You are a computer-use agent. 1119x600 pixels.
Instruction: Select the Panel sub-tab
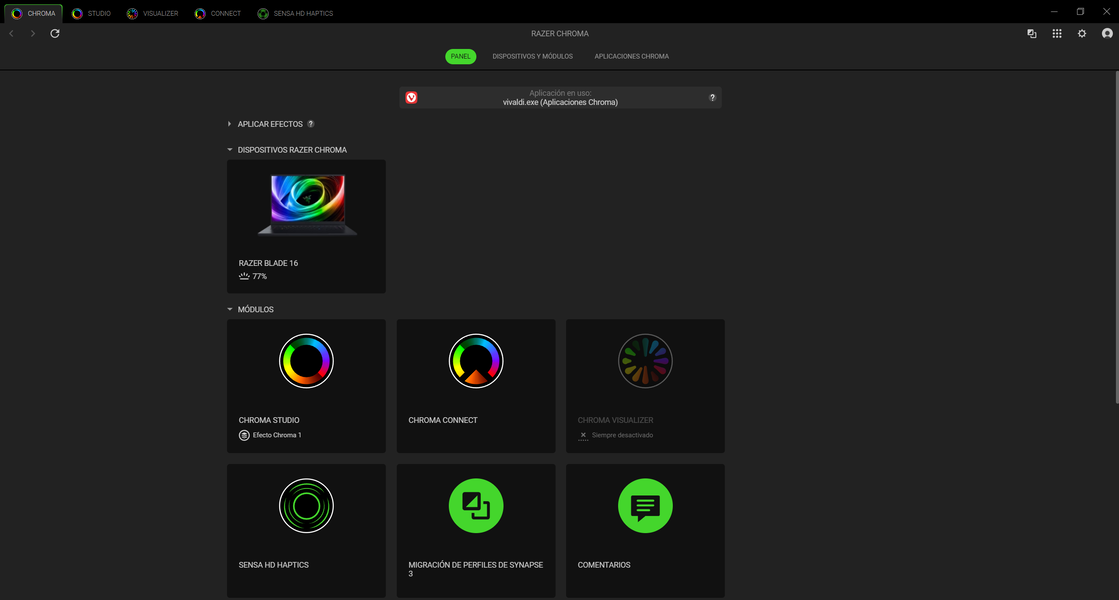460,56
